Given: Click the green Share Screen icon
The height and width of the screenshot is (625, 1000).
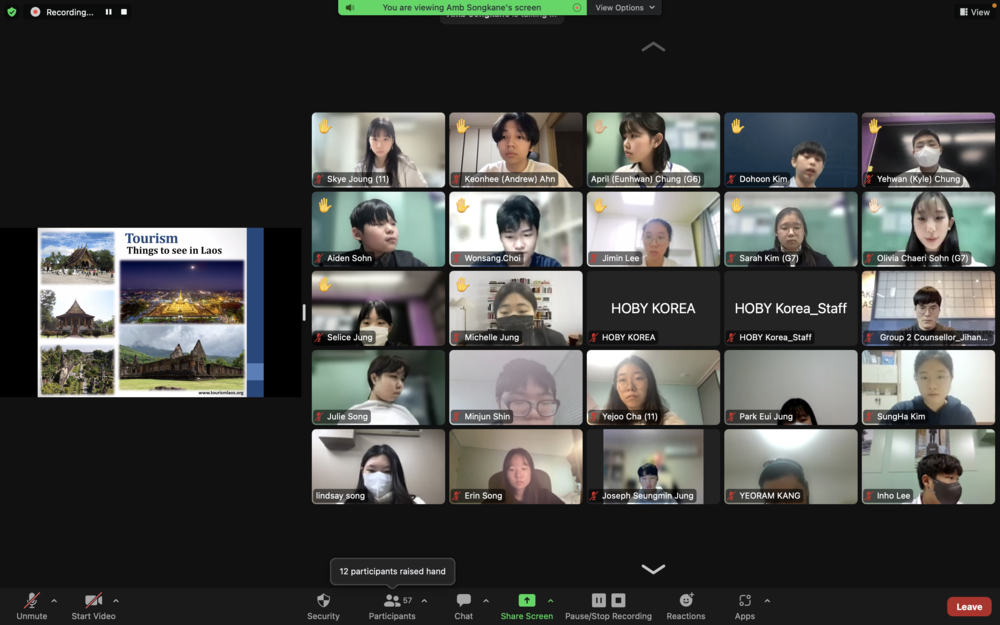Looking at the screenshot, I should 527,600.
